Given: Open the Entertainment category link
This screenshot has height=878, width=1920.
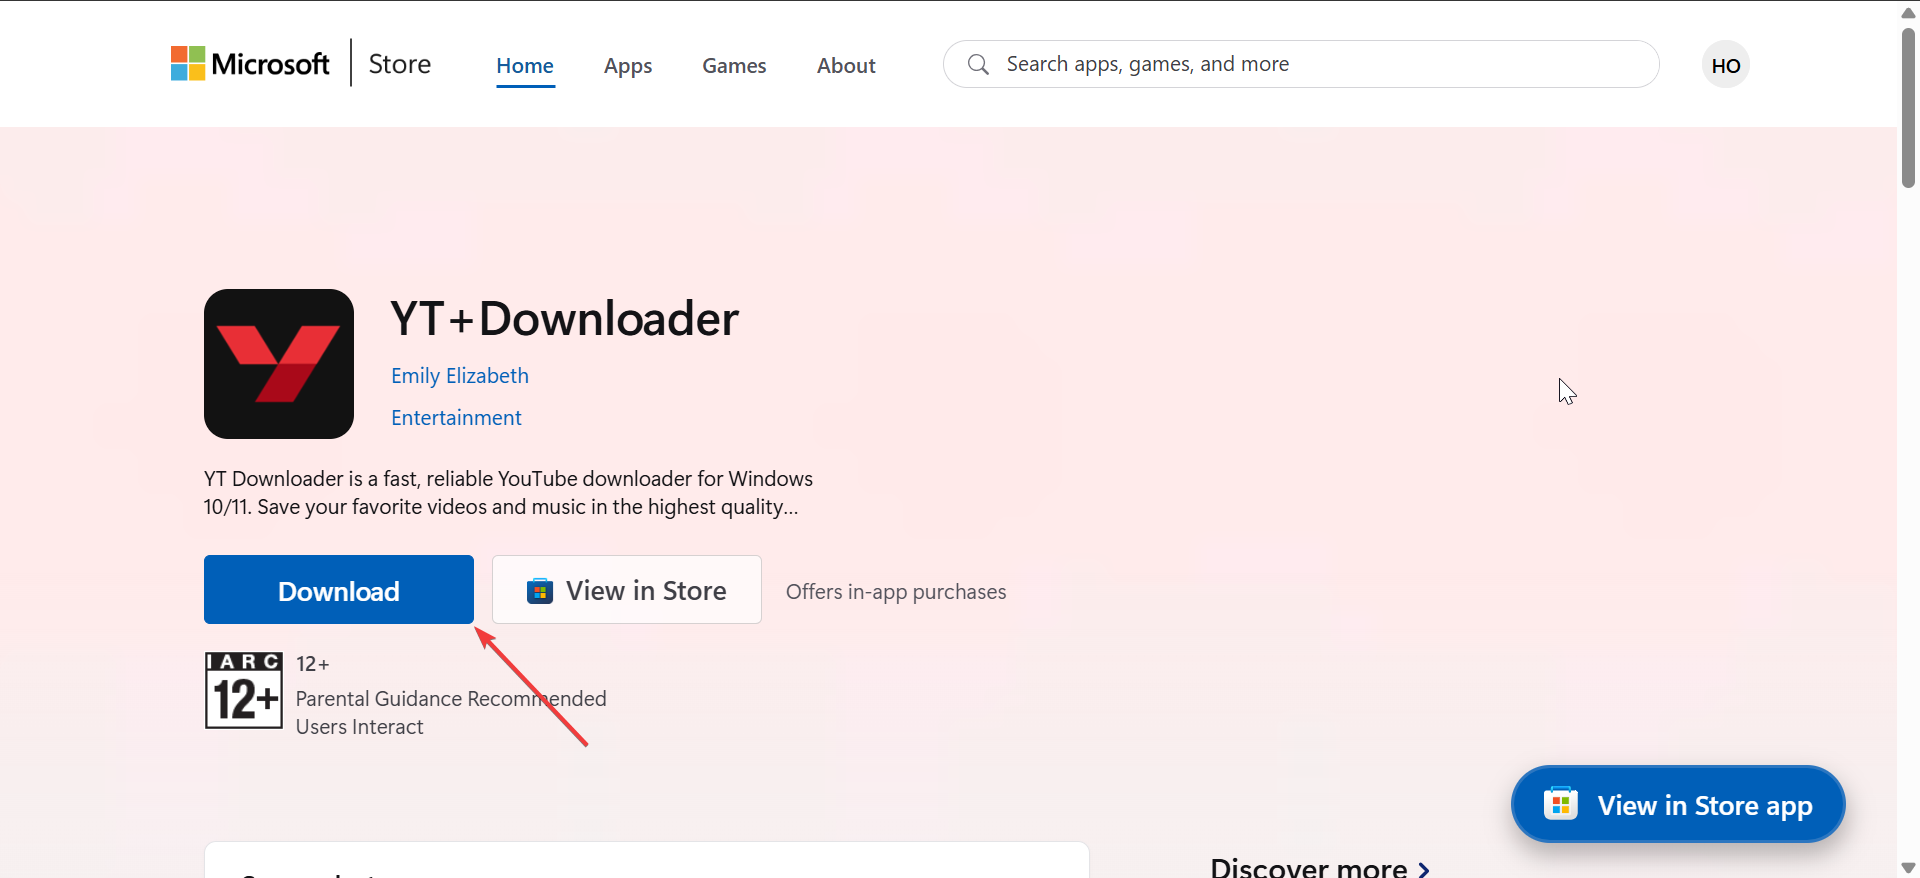Looking at the screenshot, I should (456, 418).
